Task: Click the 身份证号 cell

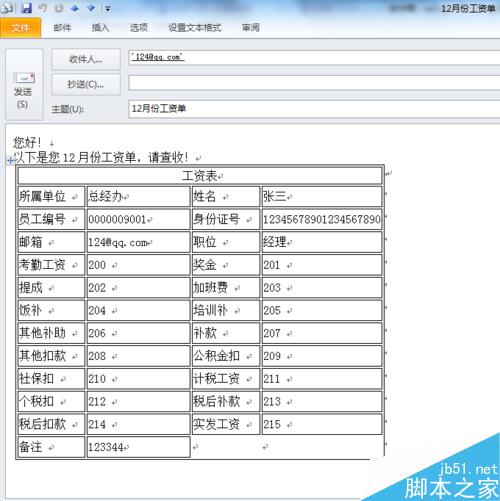Action: pos(226,219)
